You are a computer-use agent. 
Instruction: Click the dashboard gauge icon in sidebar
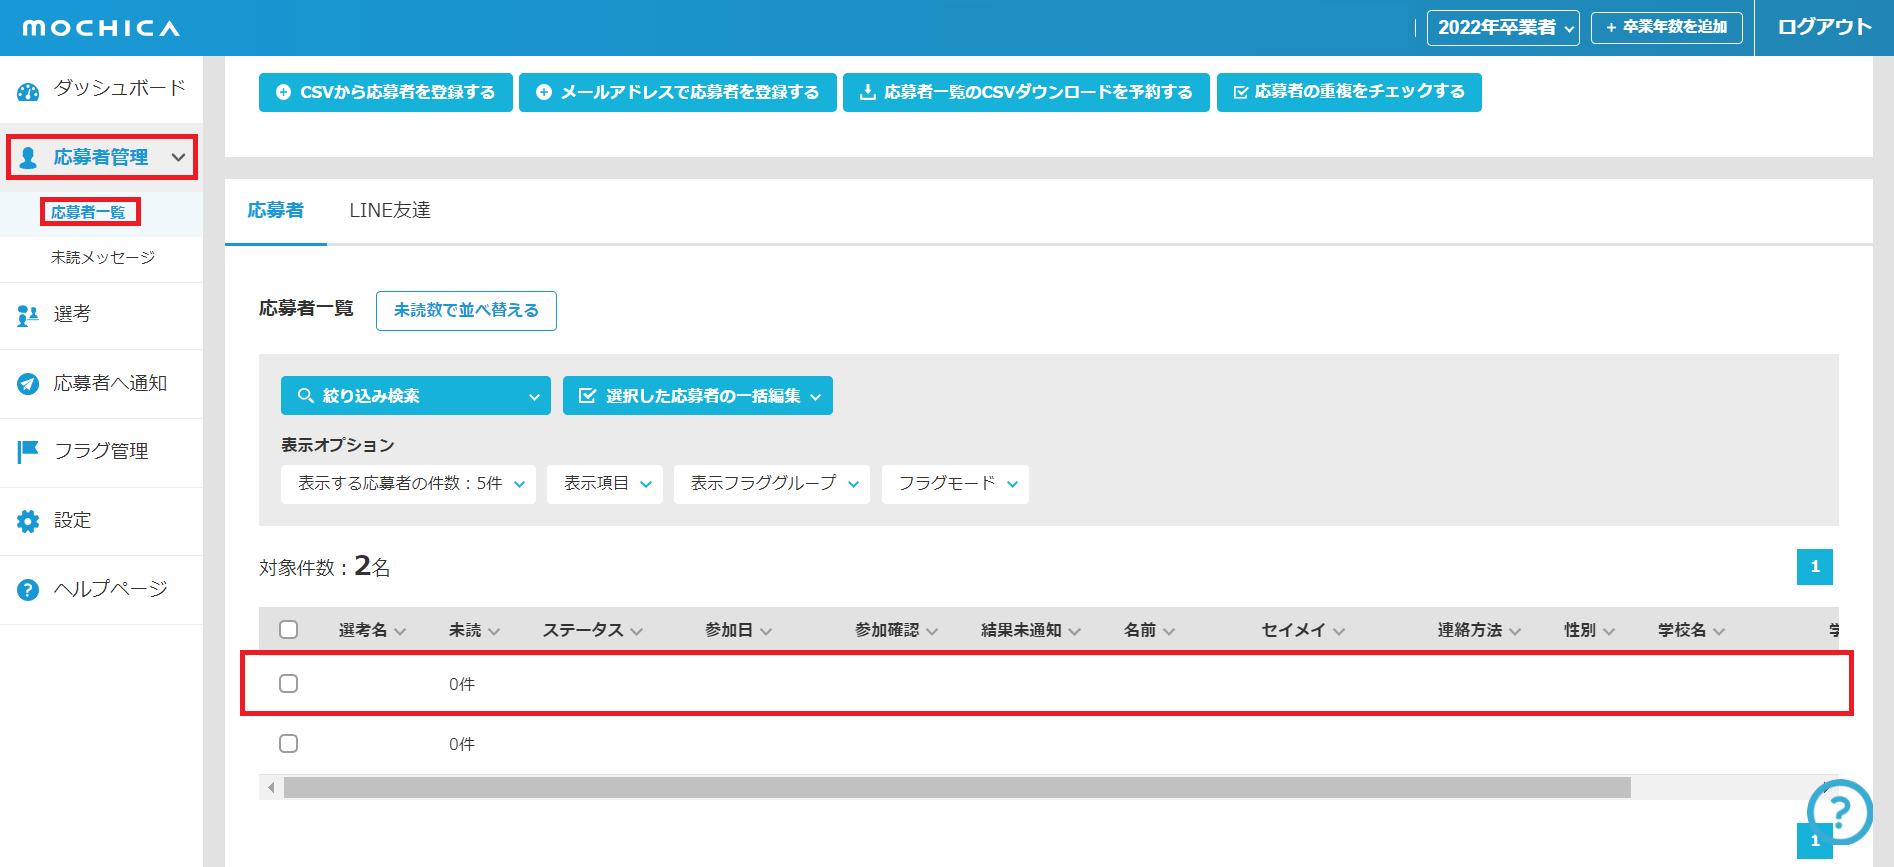28,92
